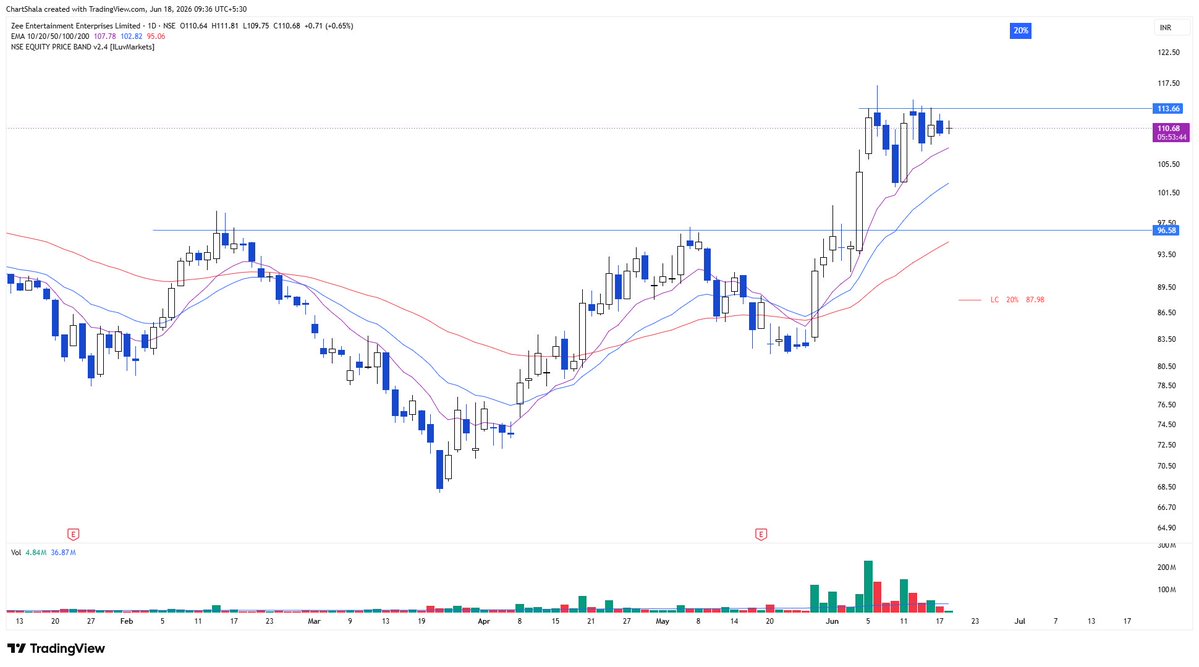Click the May label on time axis
The width and height of the screenshot is (1199, 667).
point(662,621)
